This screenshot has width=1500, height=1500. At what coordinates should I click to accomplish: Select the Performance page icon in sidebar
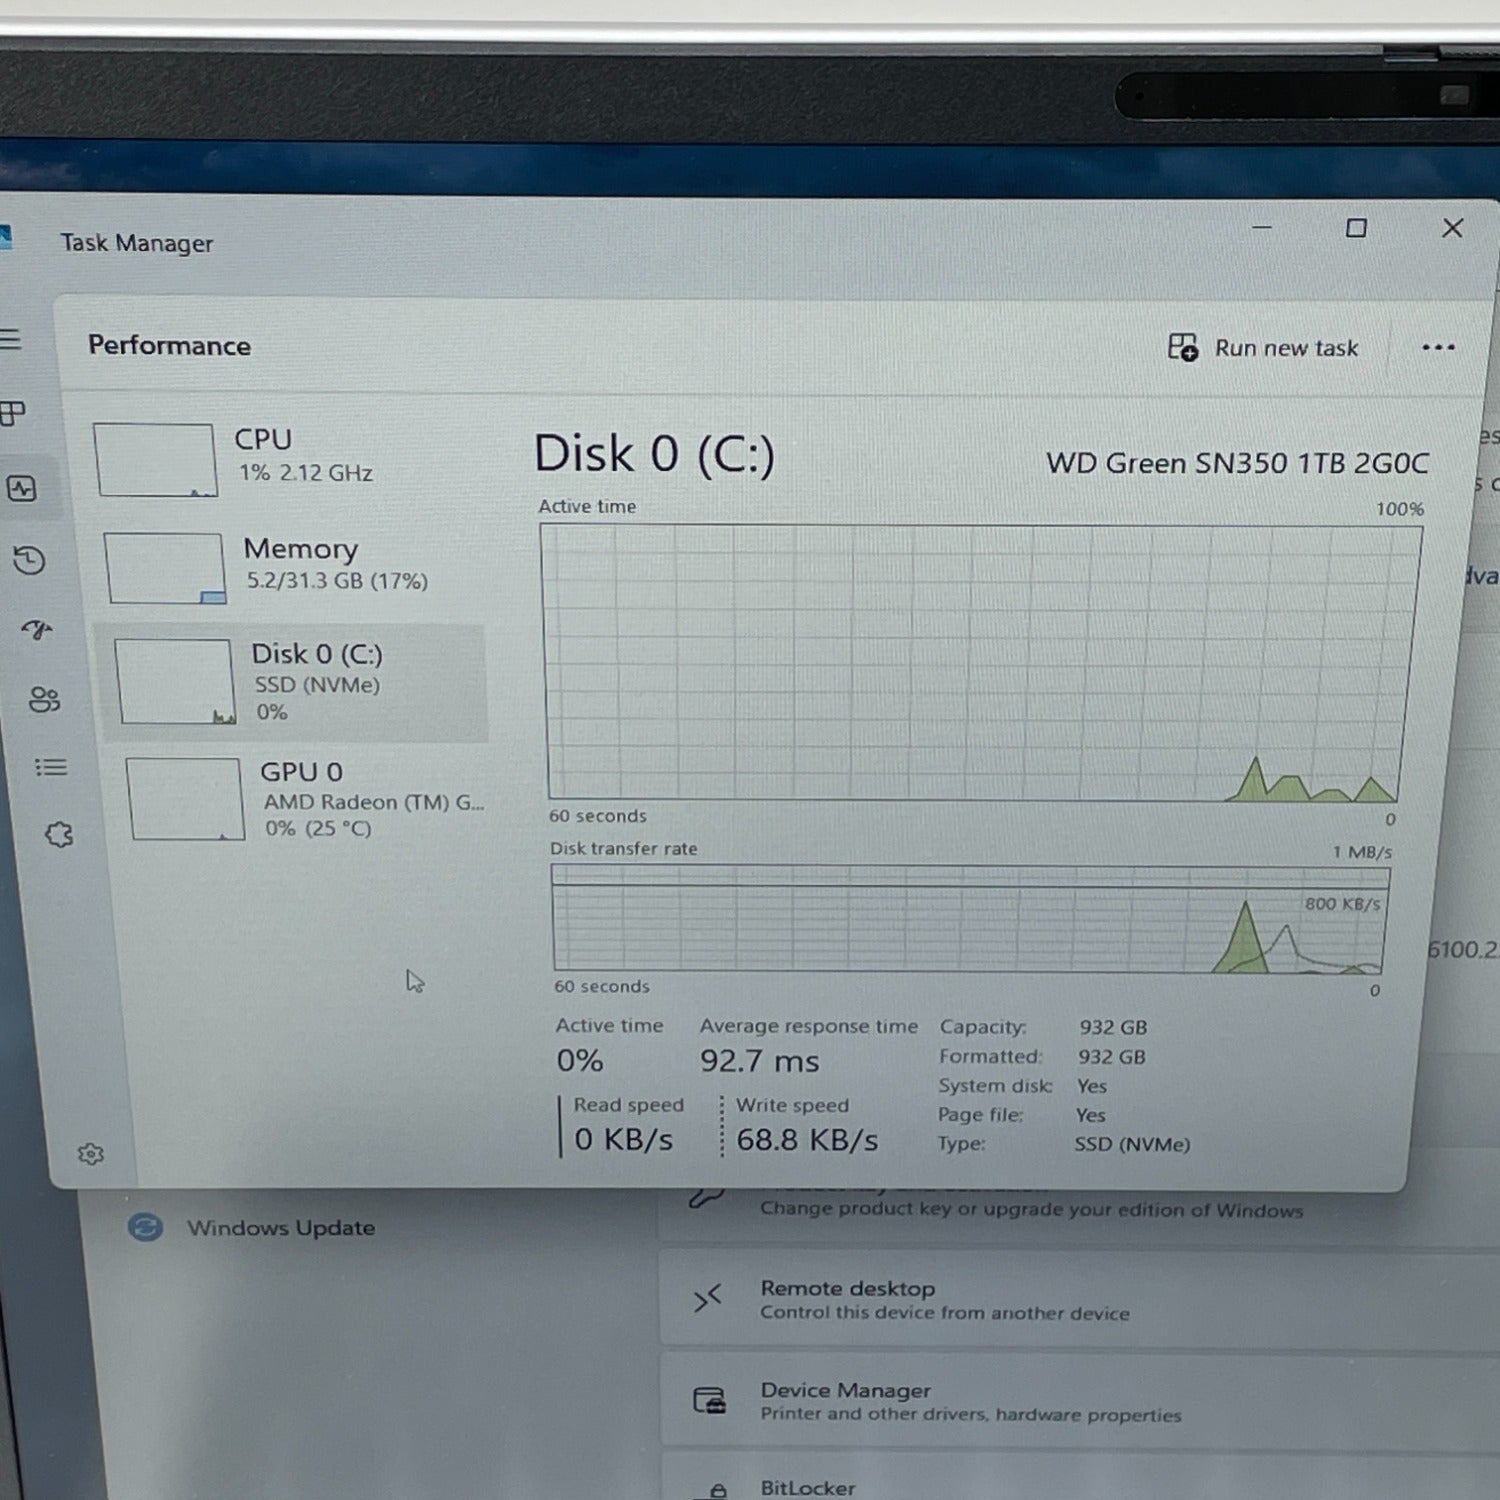point(22,488)
